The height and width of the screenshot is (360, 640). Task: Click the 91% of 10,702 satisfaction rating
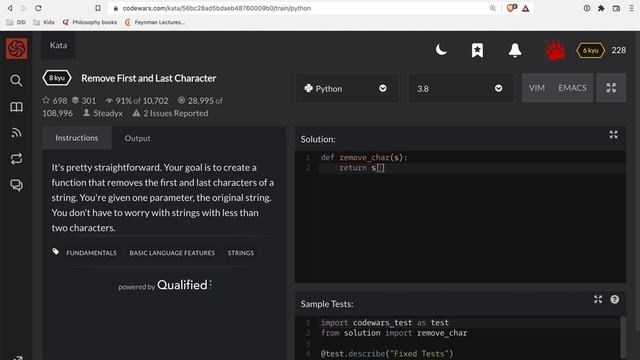click(x=136, y=100)
